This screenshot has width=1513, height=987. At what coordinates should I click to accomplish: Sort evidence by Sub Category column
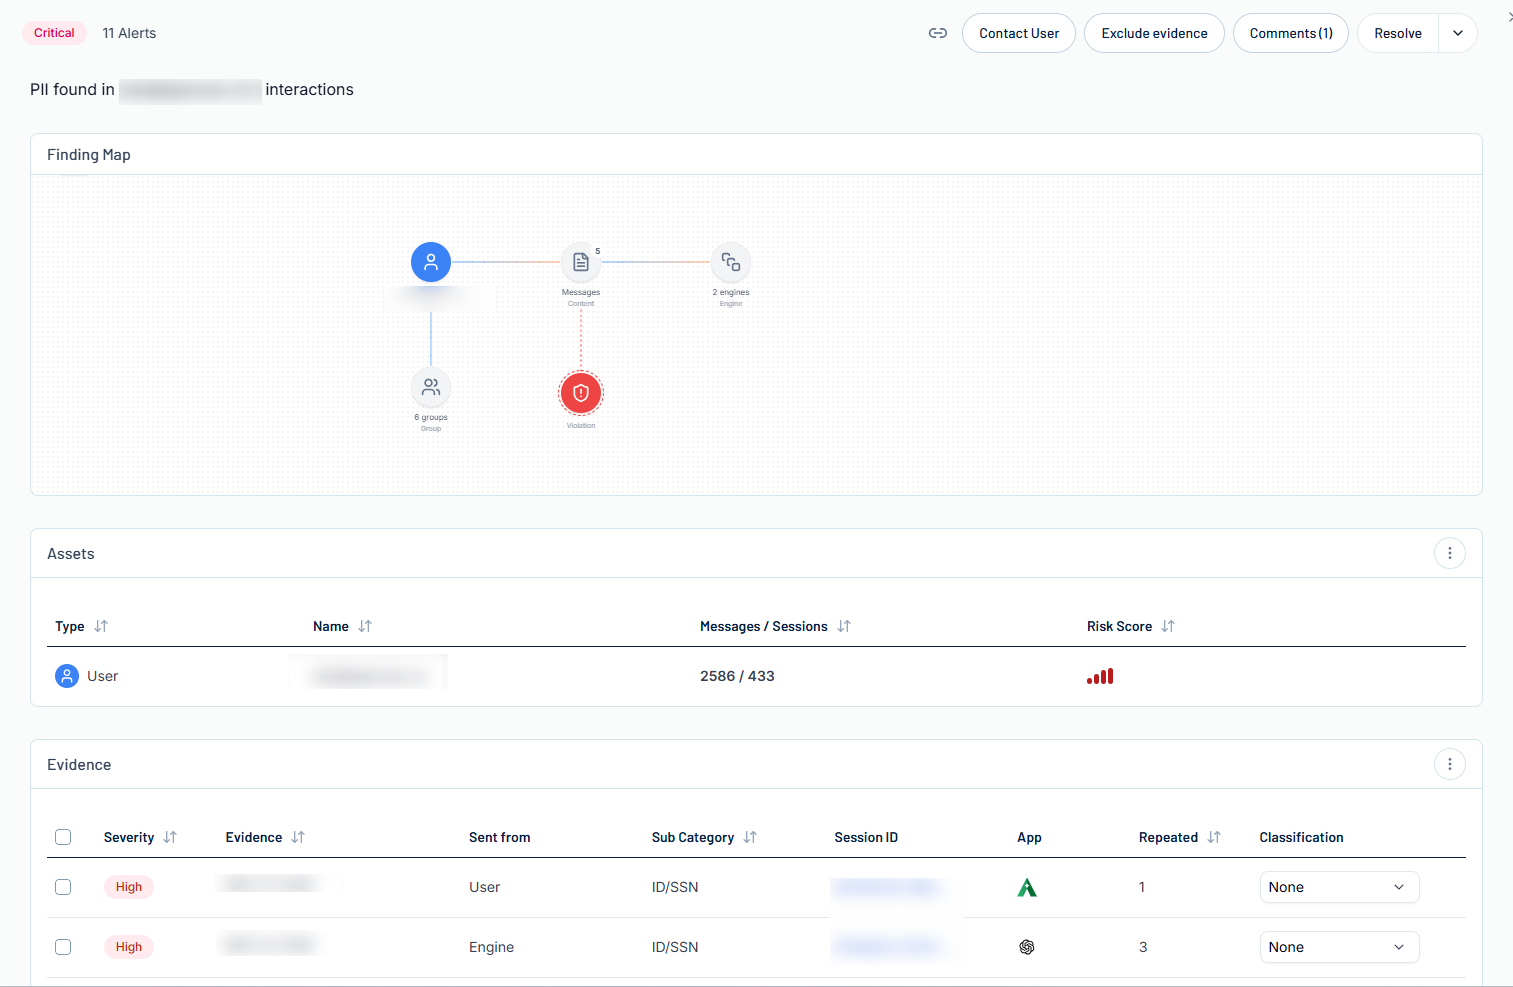coord(750,837)
